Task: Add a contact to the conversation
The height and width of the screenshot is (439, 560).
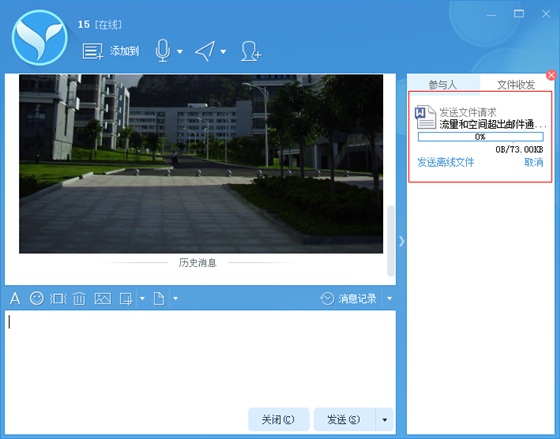Action: (251, 51)
